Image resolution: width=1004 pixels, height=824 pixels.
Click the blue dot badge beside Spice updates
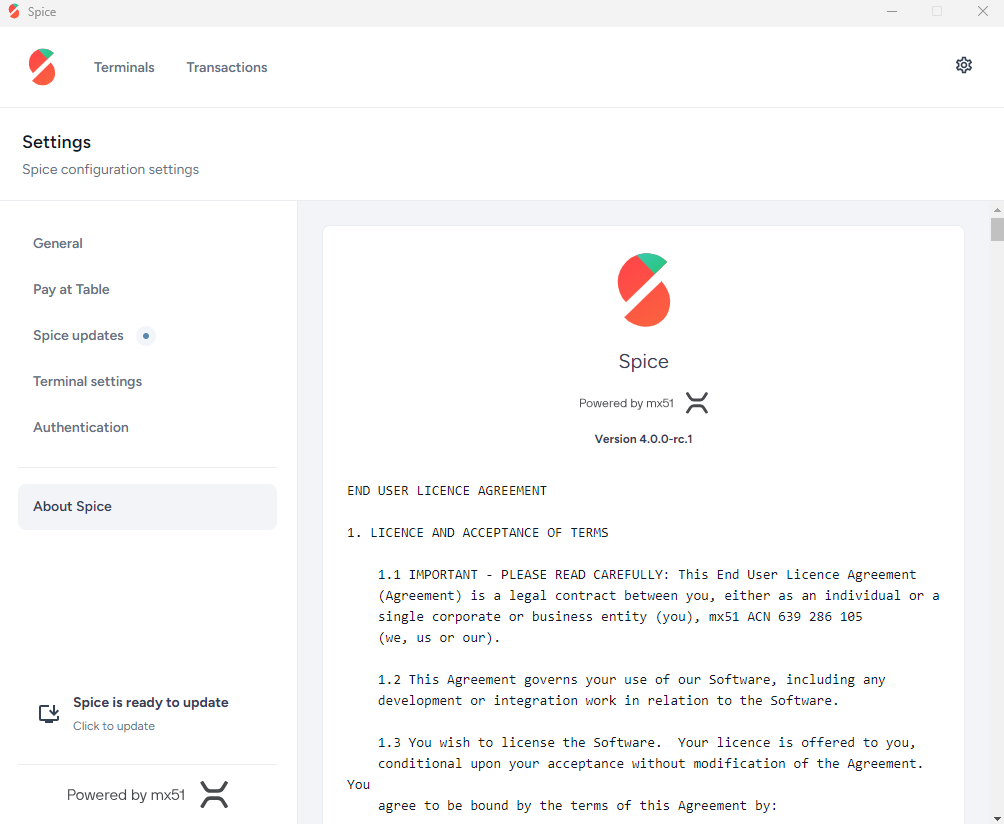point(146,335)
